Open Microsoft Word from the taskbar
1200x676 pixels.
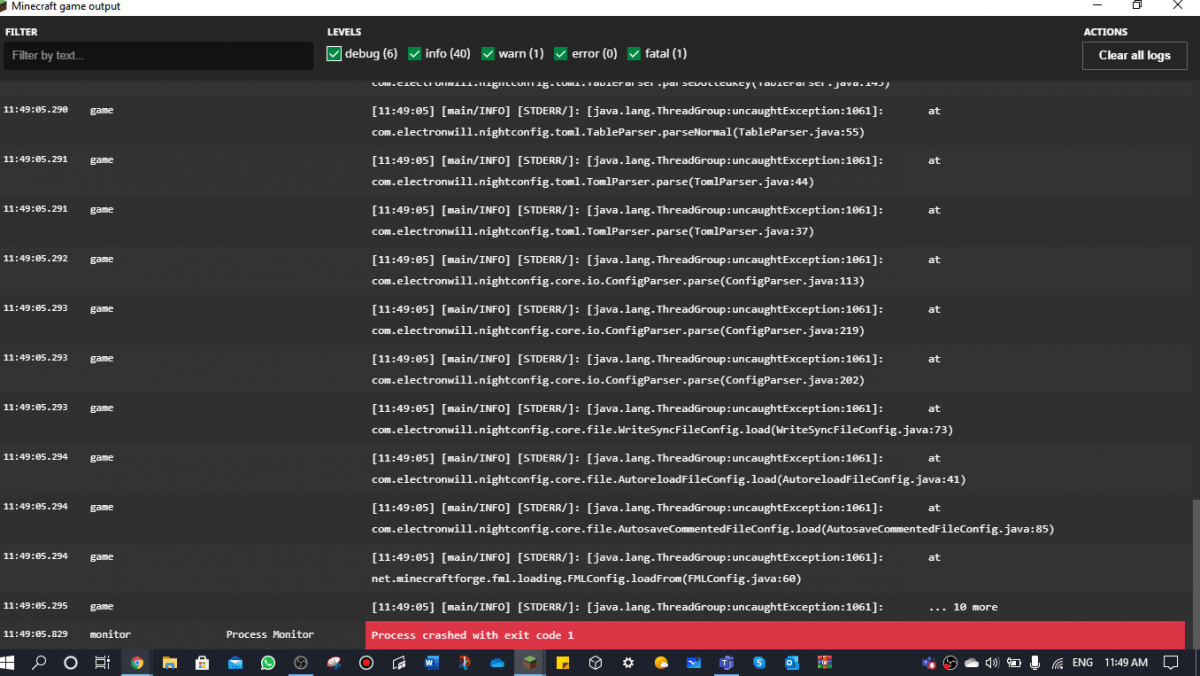coord(432,663)
